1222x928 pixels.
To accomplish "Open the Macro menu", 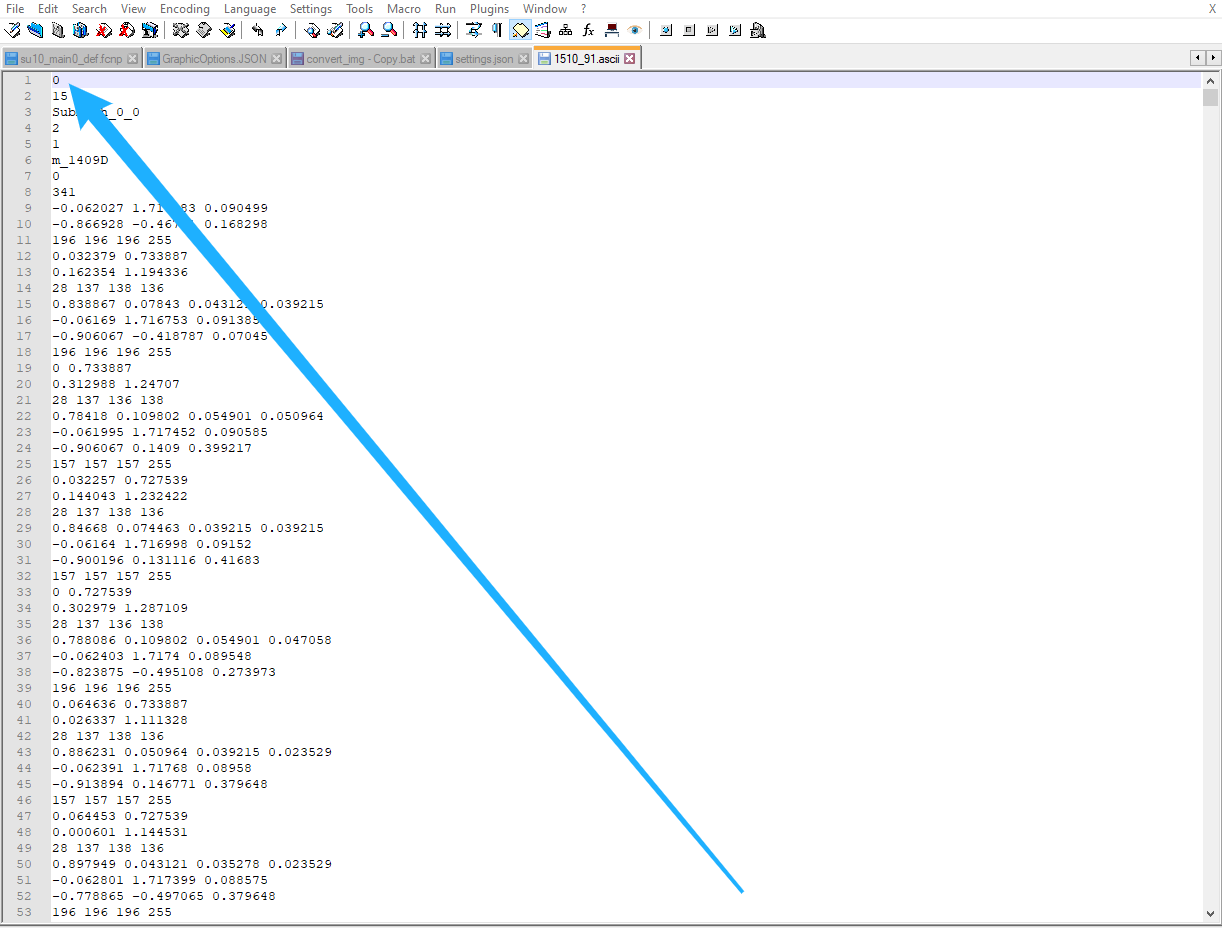I will [x=404, y=9].
